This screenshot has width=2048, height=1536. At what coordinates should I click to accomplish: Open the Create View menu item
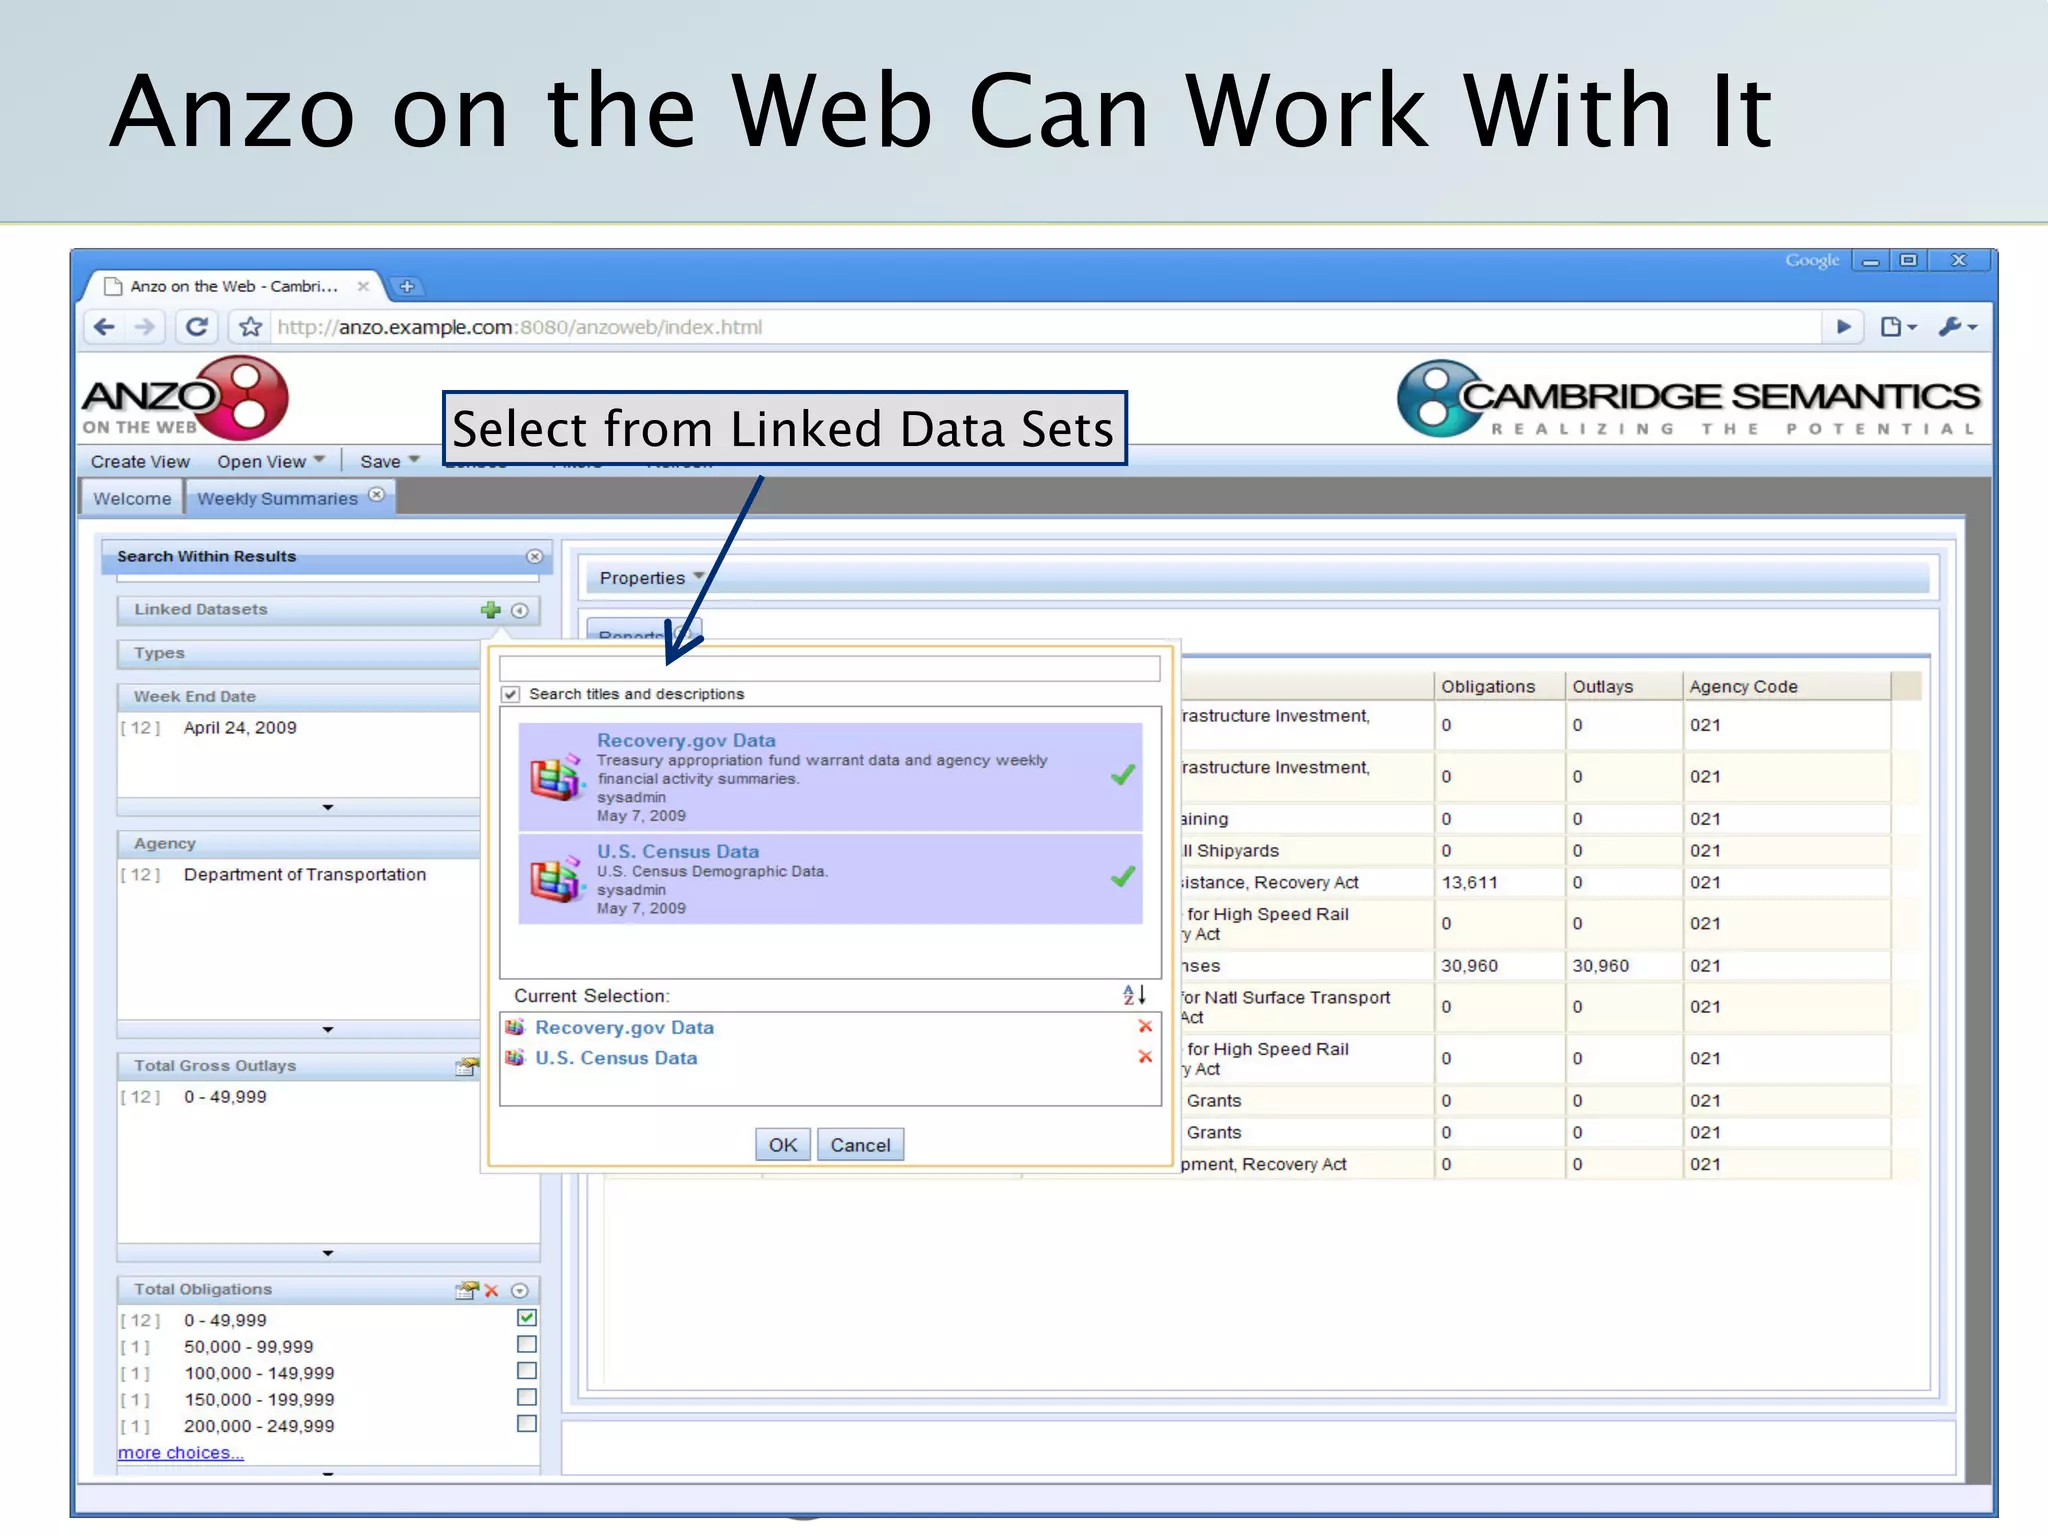click(140, 461)
